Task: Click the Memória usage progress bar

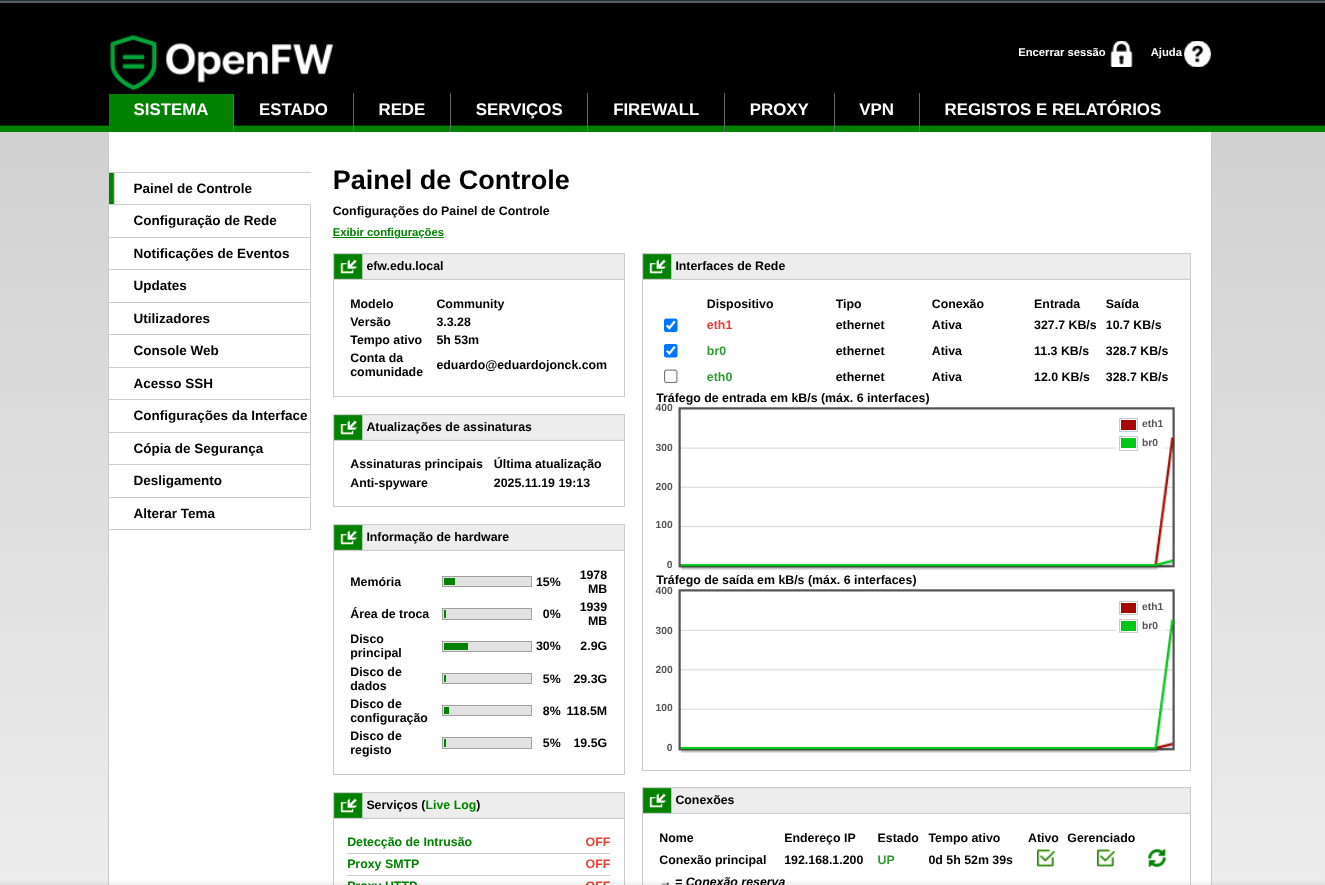Action: (x=487, y=581)
